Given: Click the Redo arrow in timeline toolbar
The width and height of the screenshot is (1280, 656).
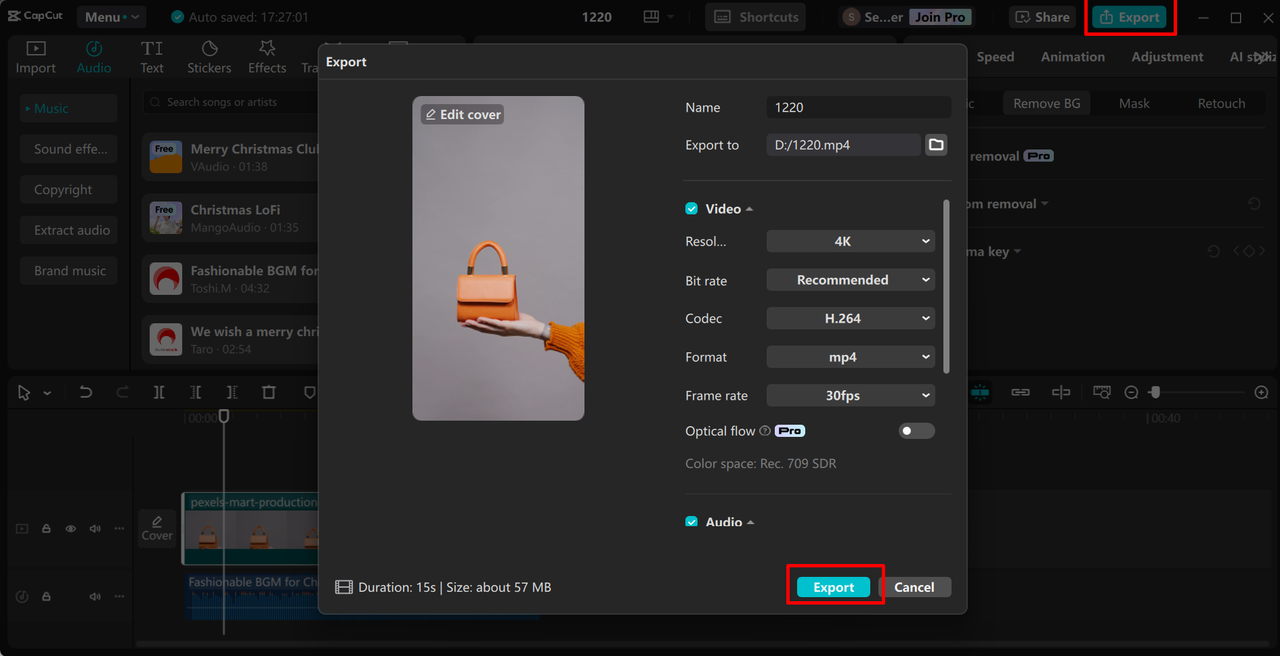Looking at the screenshot, I should point(122,393).
